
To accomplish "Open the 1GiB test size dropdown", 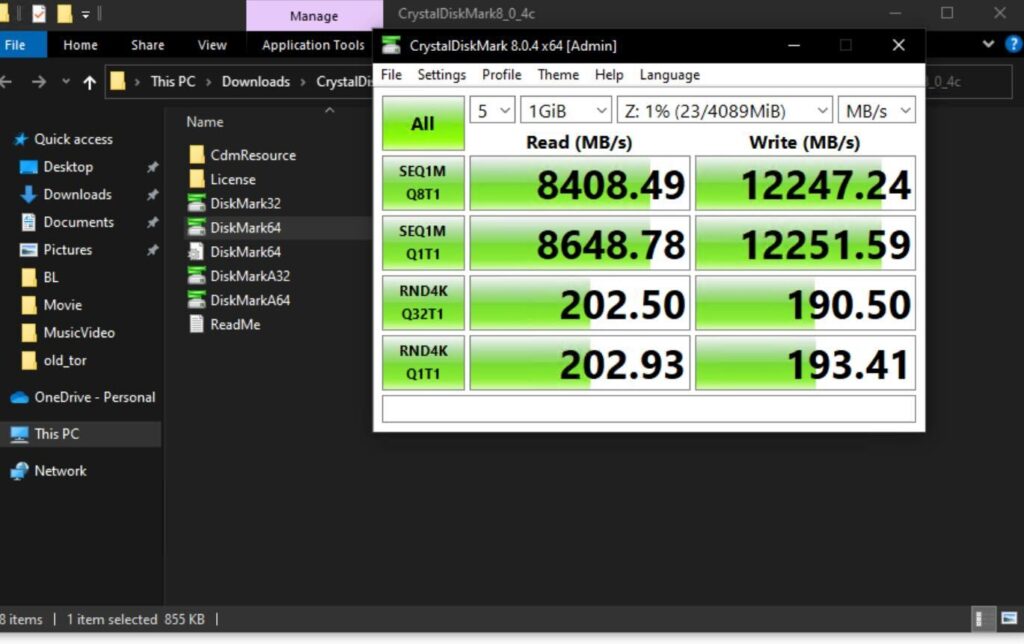I will tap(566, 110).
